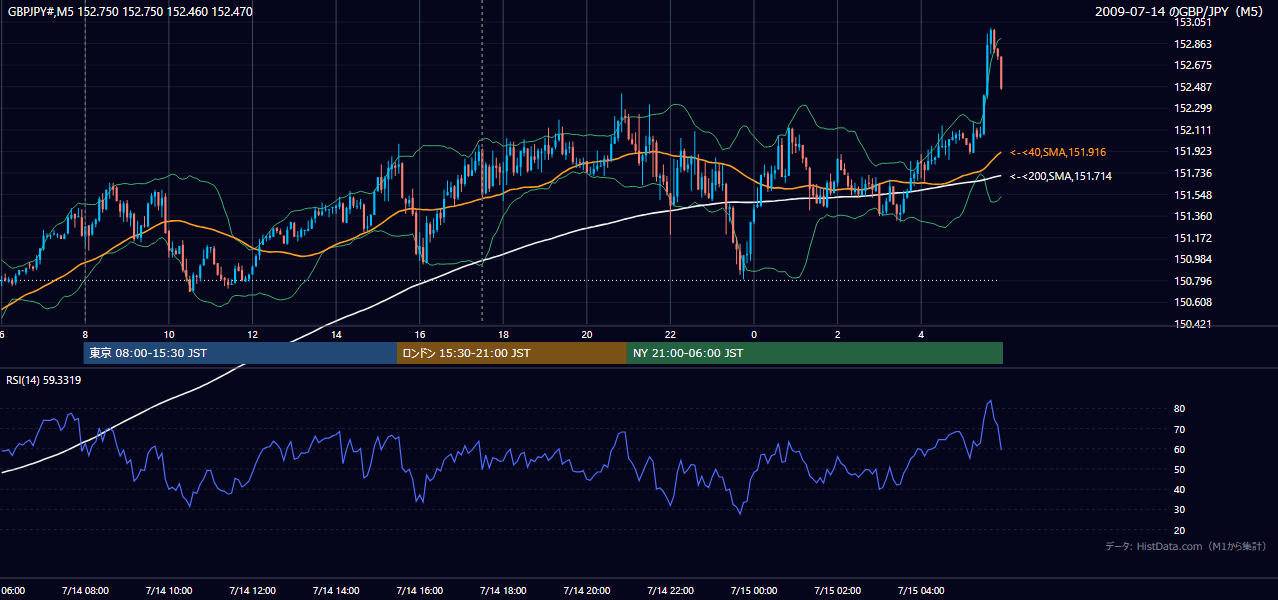Click the 150.421 price axis label
The width and height of the screenshot is (1278, 600).
tap(1193, 324)
